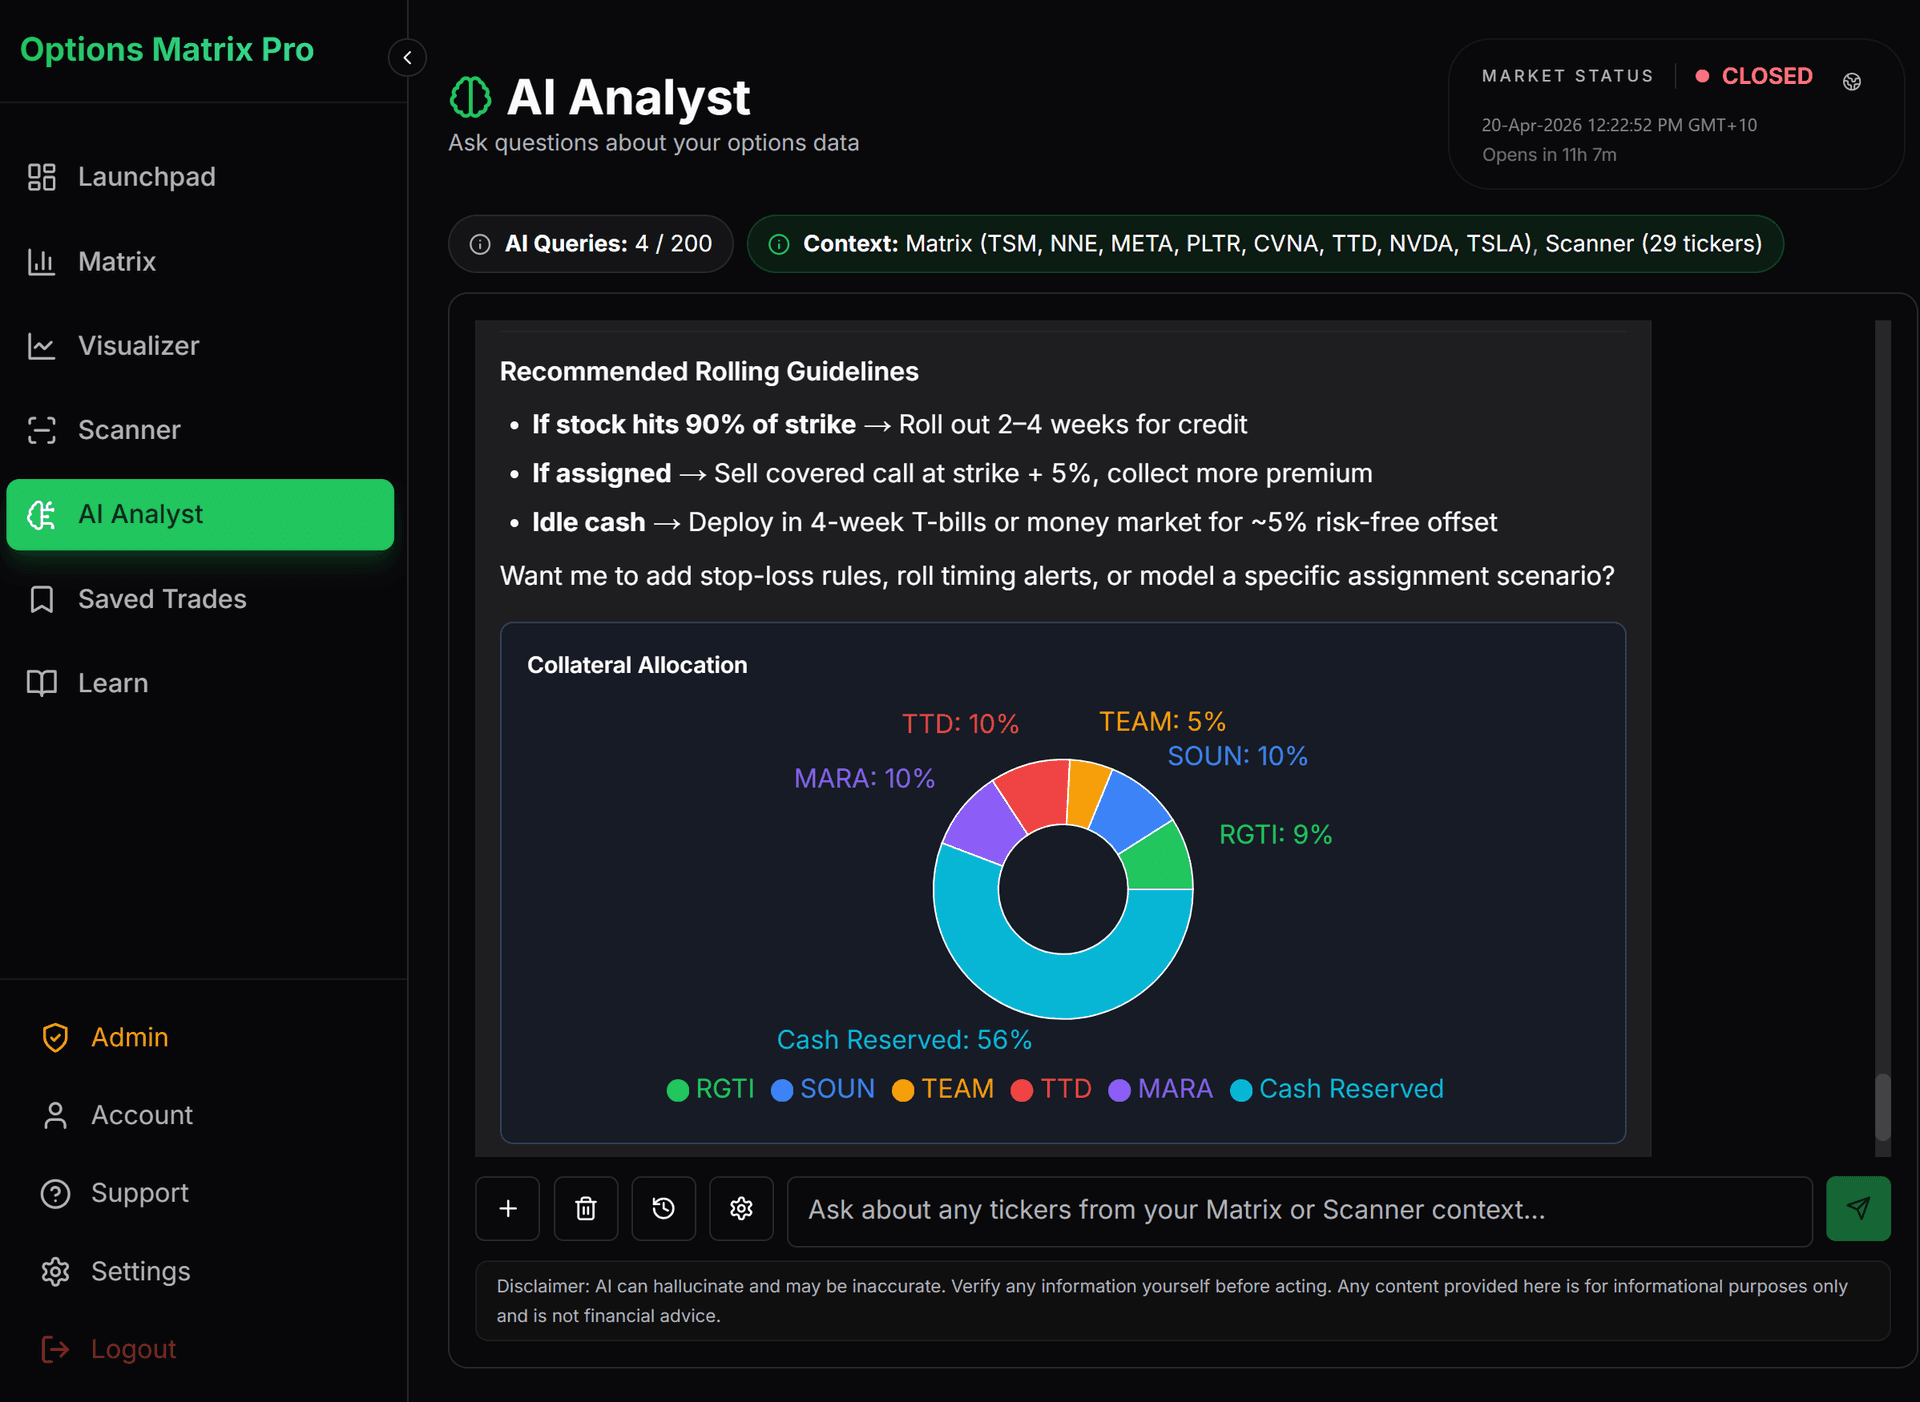Click the Logout arrow icon

coord(56,1349)
